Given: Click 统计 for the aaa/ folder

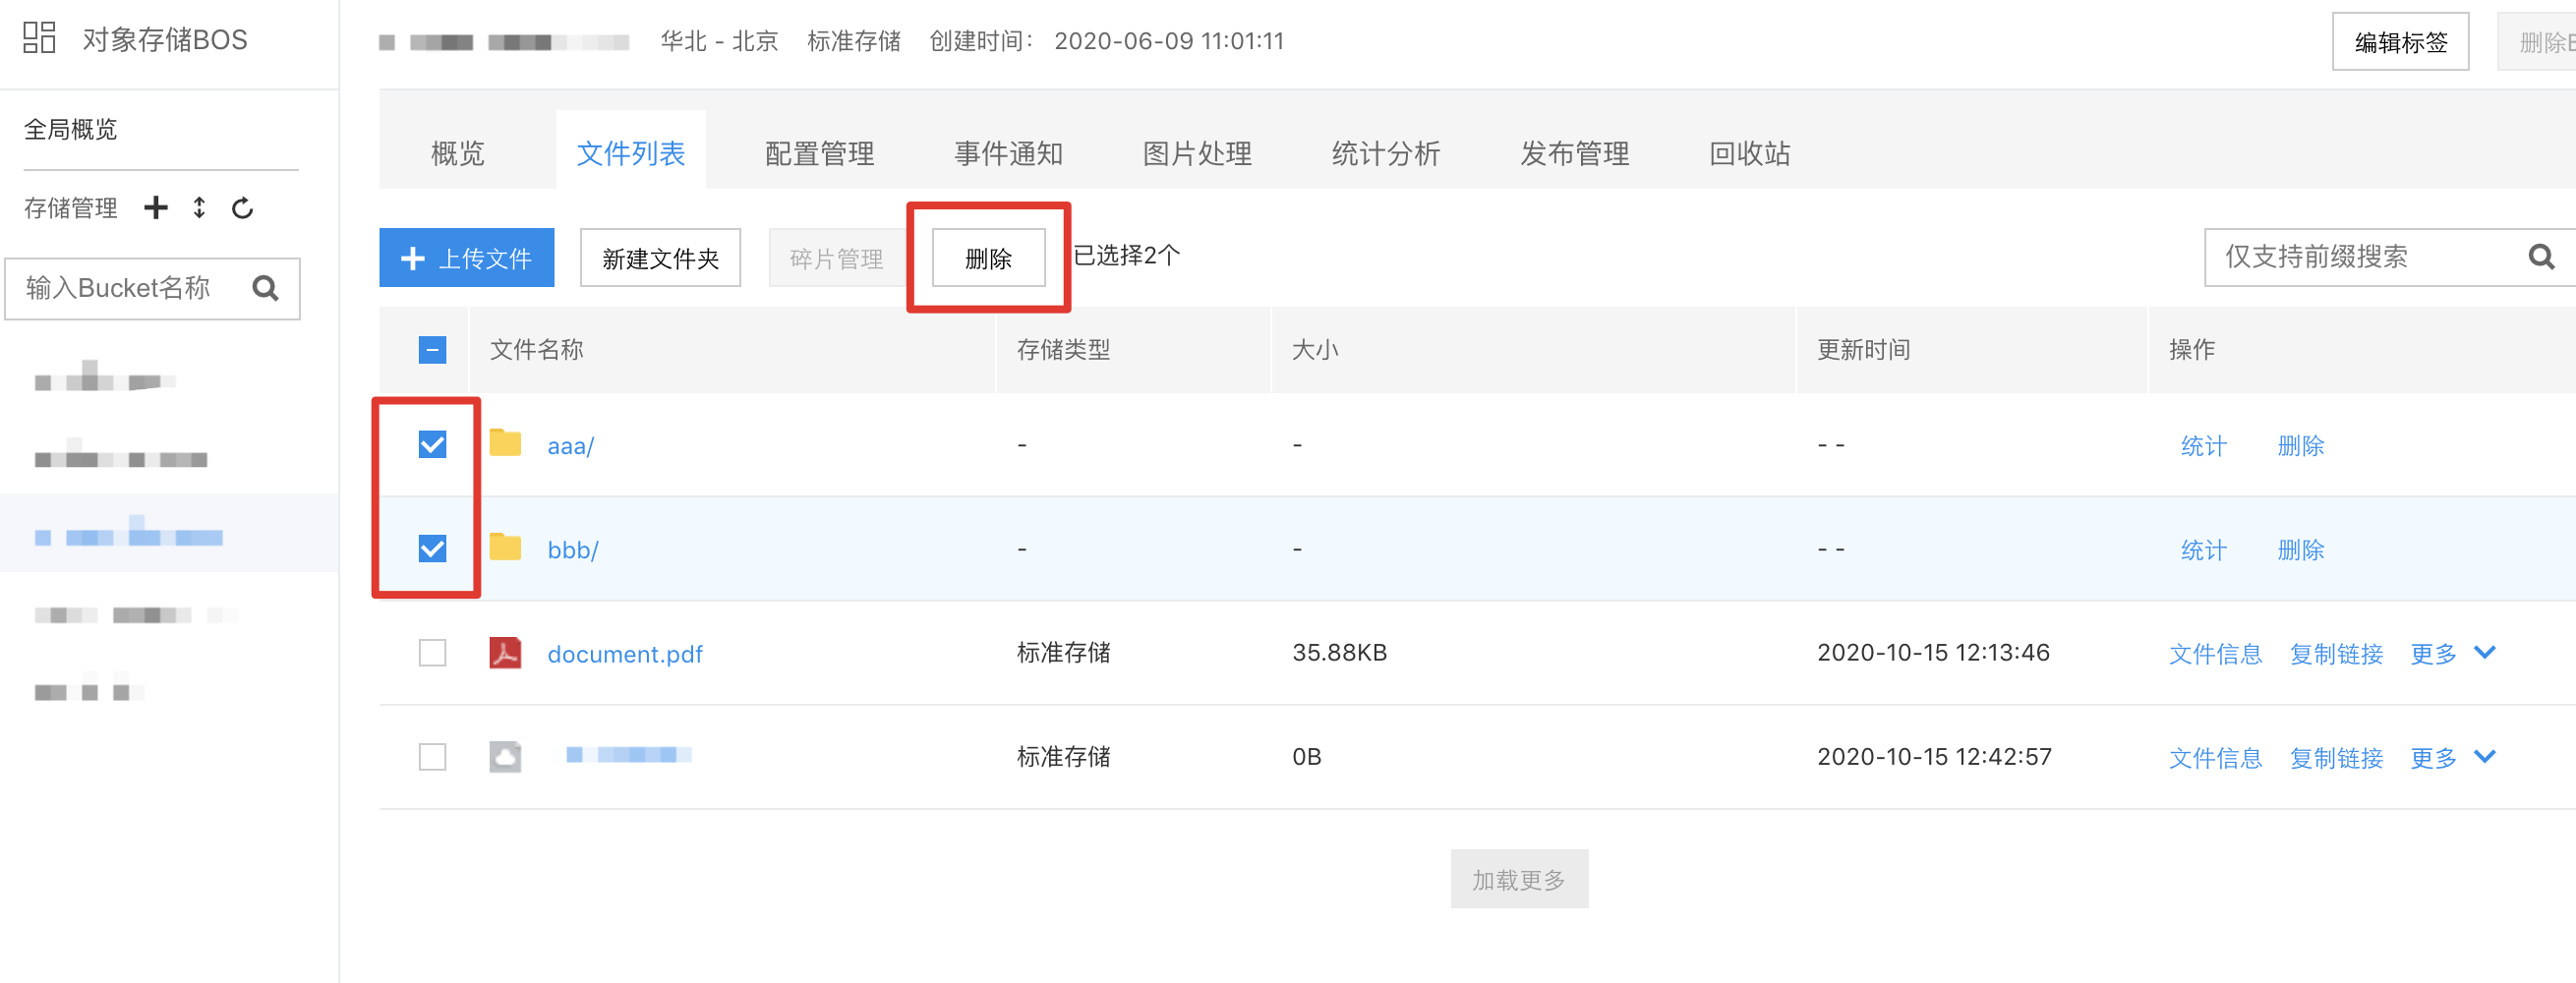Looking at the screenshot, I should (x=2203, y=445).
